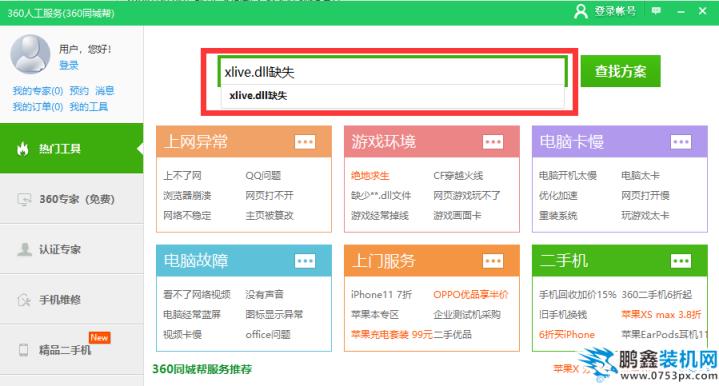Screen dimensions: 719x386
Task: Click the monitor icon beside 360专家
Action: point(24,199)
